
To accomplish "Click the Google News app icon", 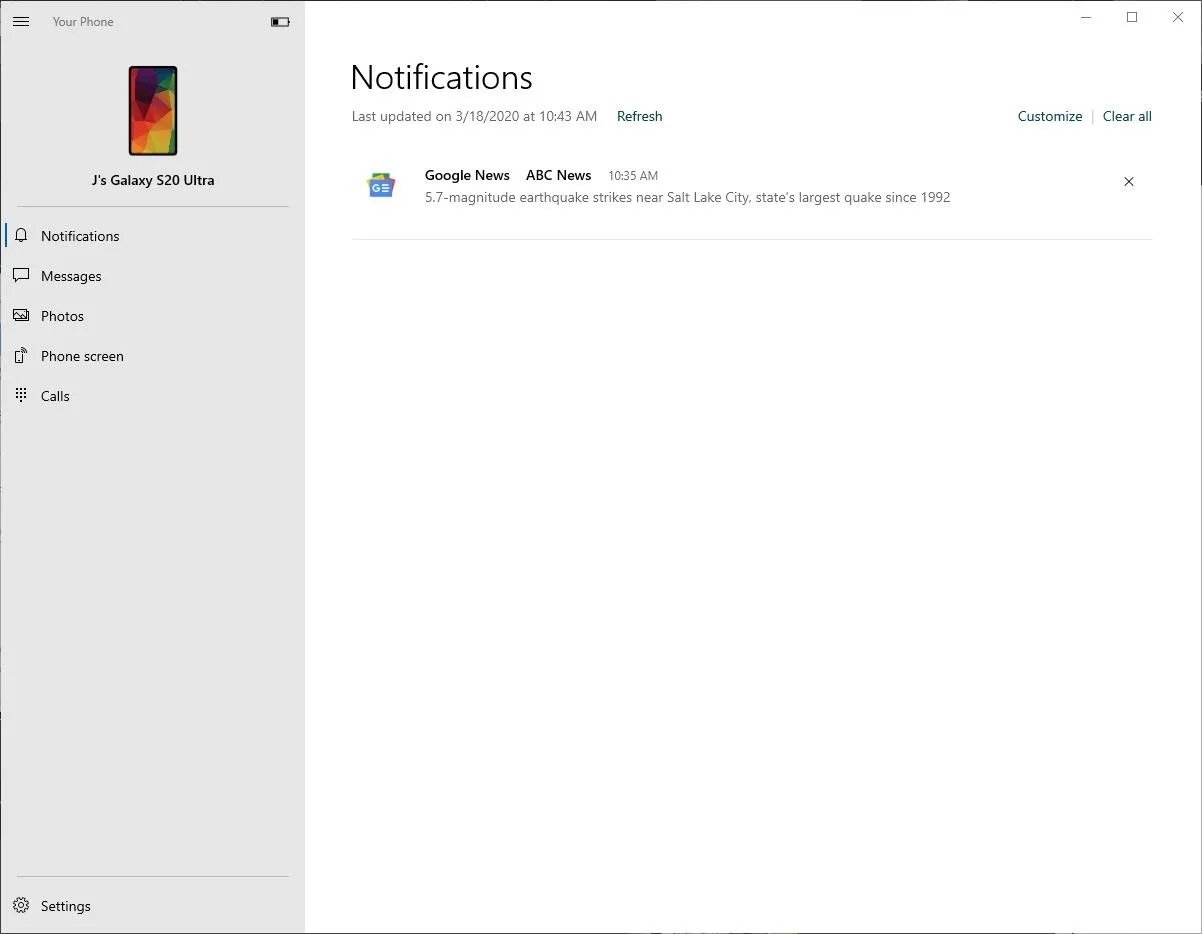I will tap(381, 185).
